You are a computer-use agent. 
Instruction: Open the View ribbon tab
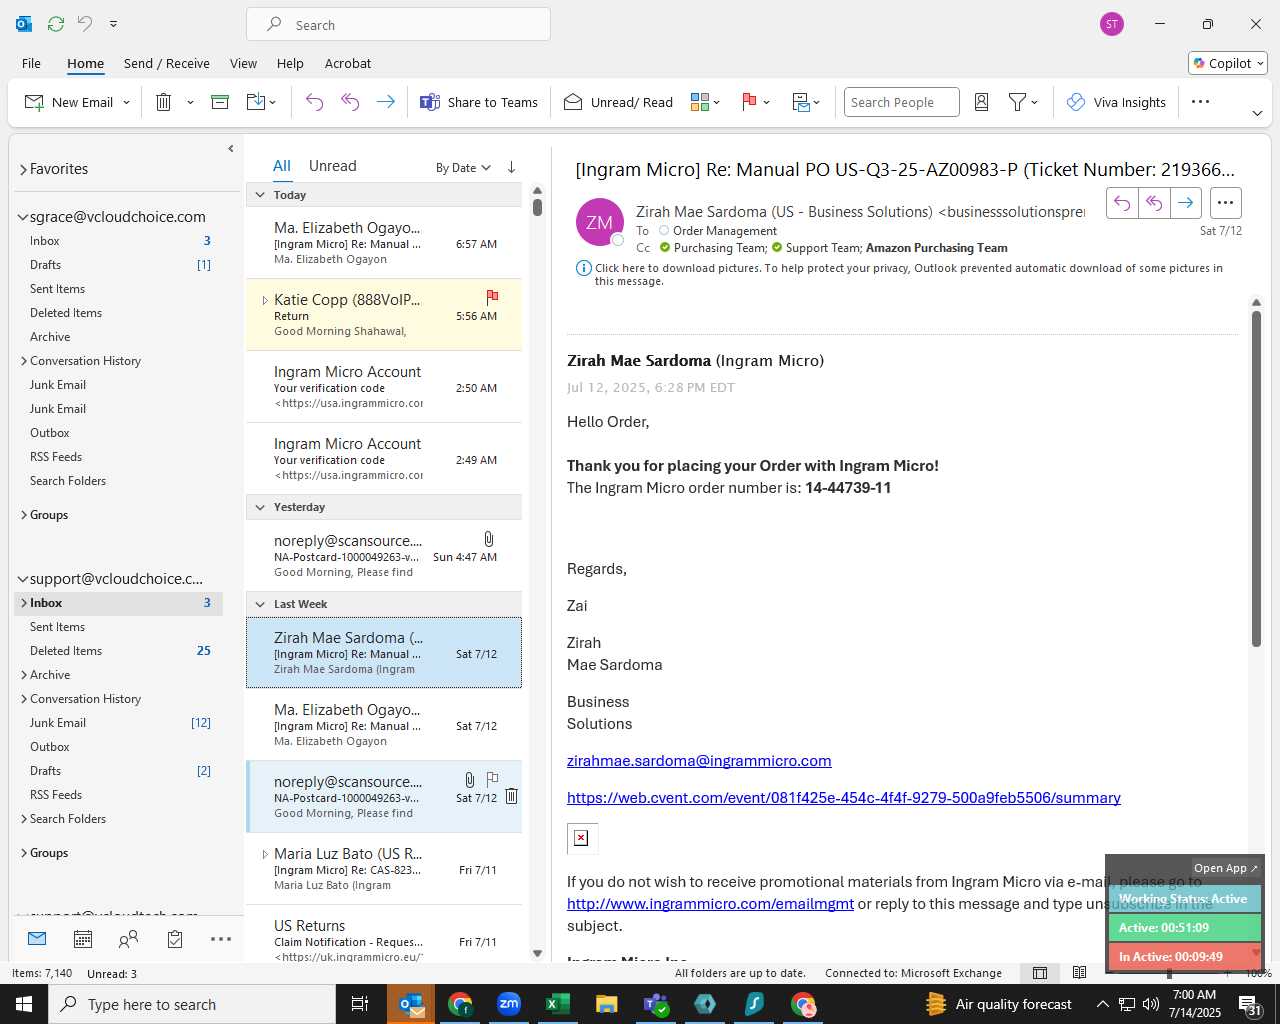click(x=243, y=63)
